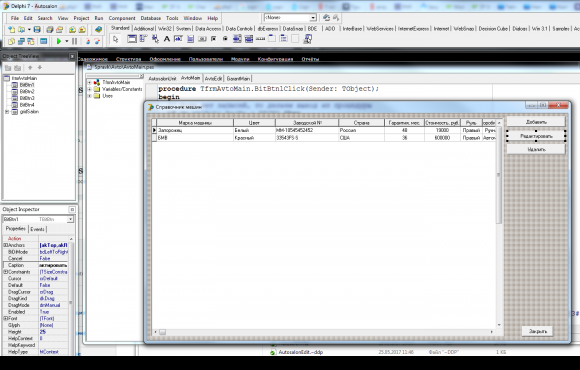The width and height of the screenshot is (580, 370).
Task: Click the Добавить button on the form
Action: (x=536, y=122)
